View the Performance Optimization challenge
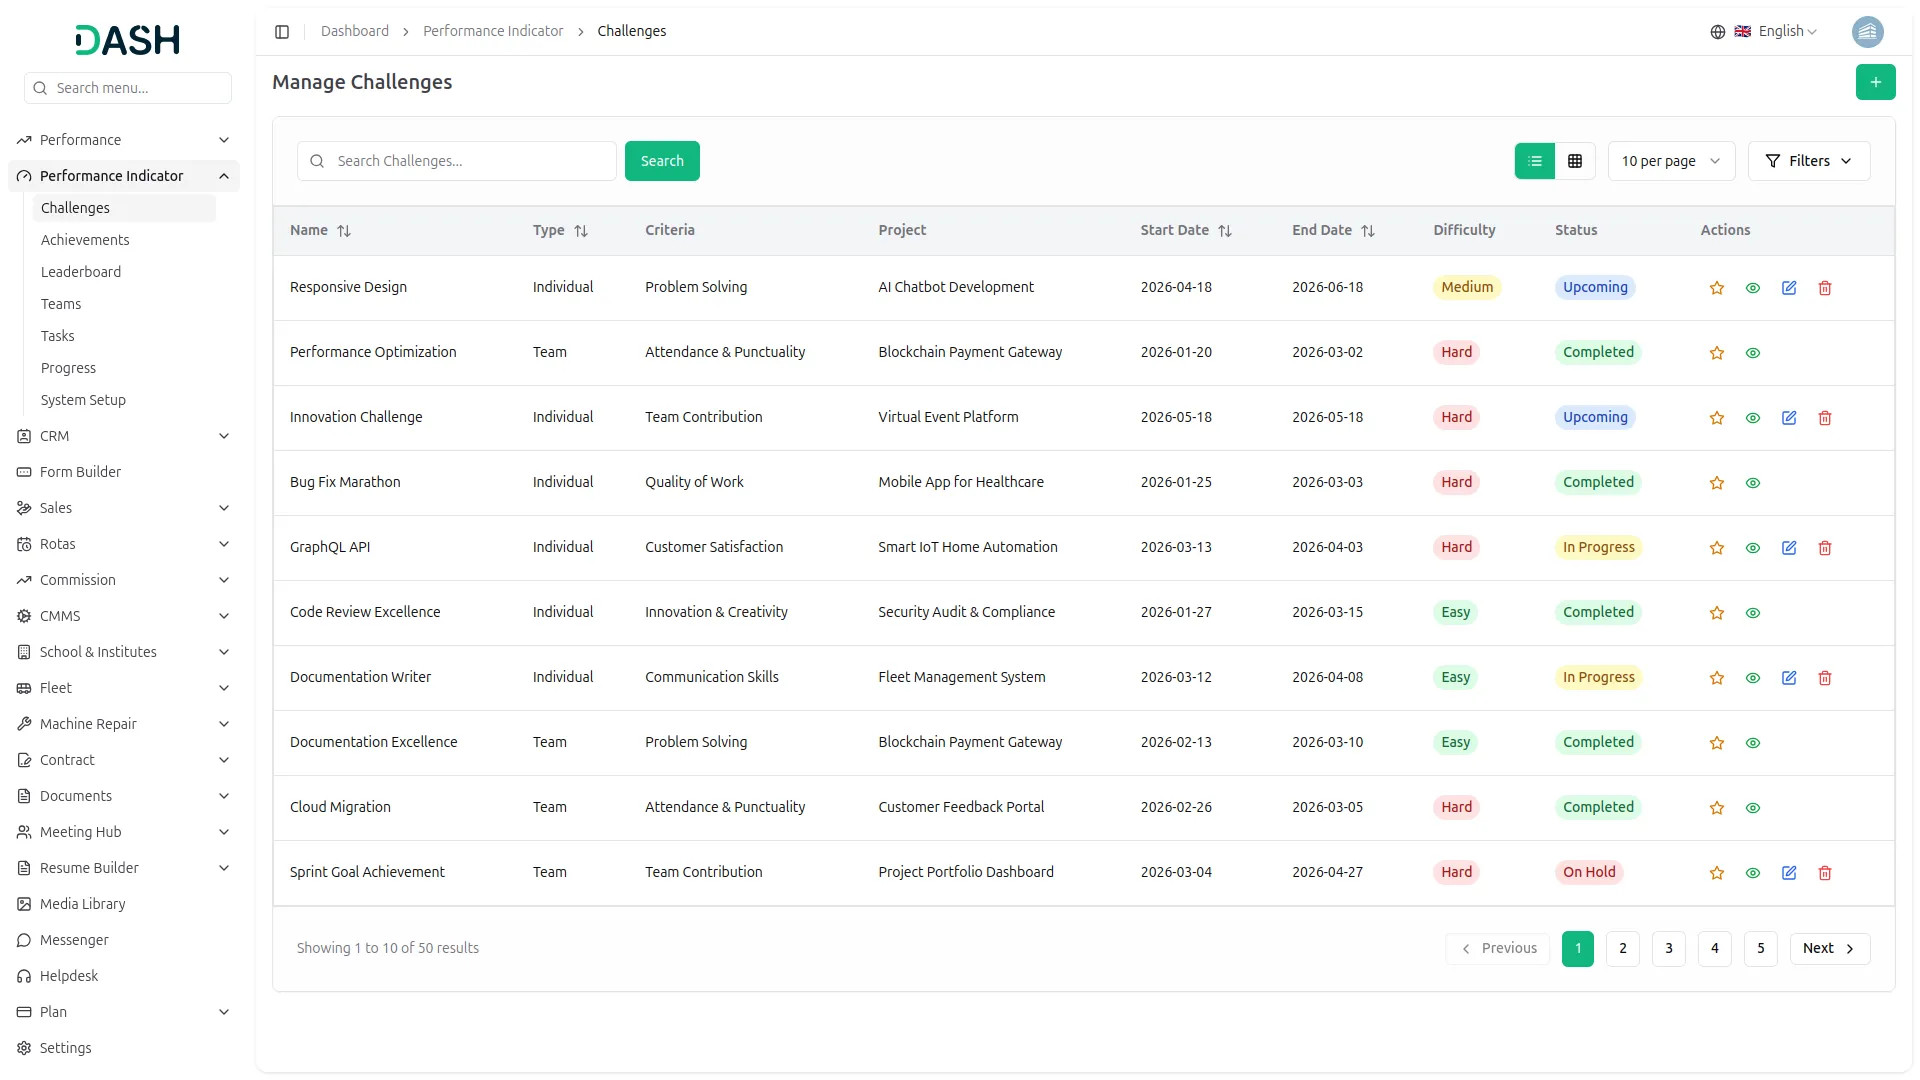The image size is (1920, 1080). coord(1753,353)
